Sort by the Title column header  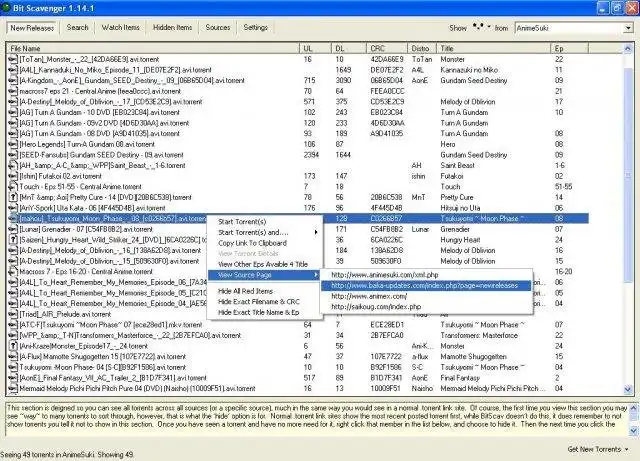point(494,48)
